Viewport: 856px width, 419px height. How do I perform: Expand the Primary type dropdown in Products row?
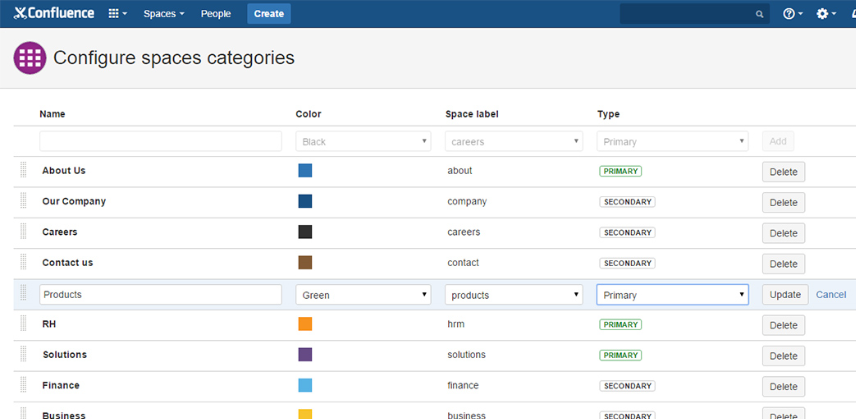click(672, 295)
